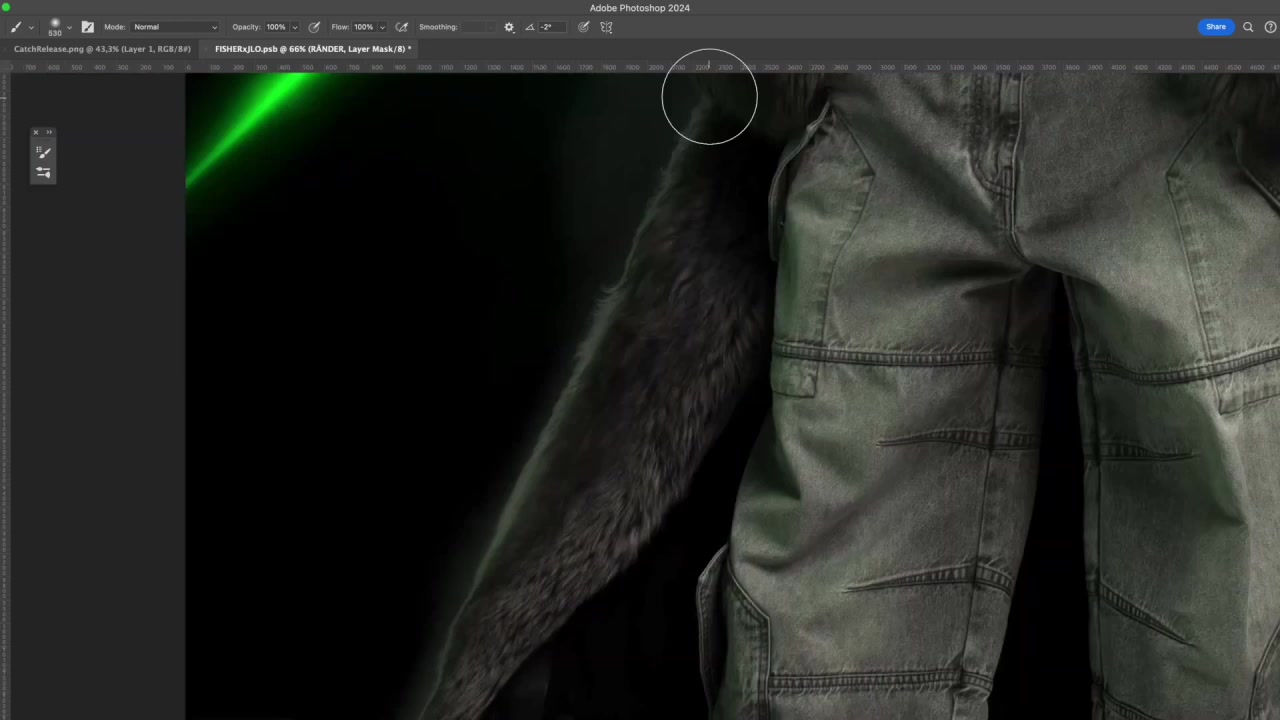Click the brush angle icon
Screen dimensions: 1280x720
(530, 27)
